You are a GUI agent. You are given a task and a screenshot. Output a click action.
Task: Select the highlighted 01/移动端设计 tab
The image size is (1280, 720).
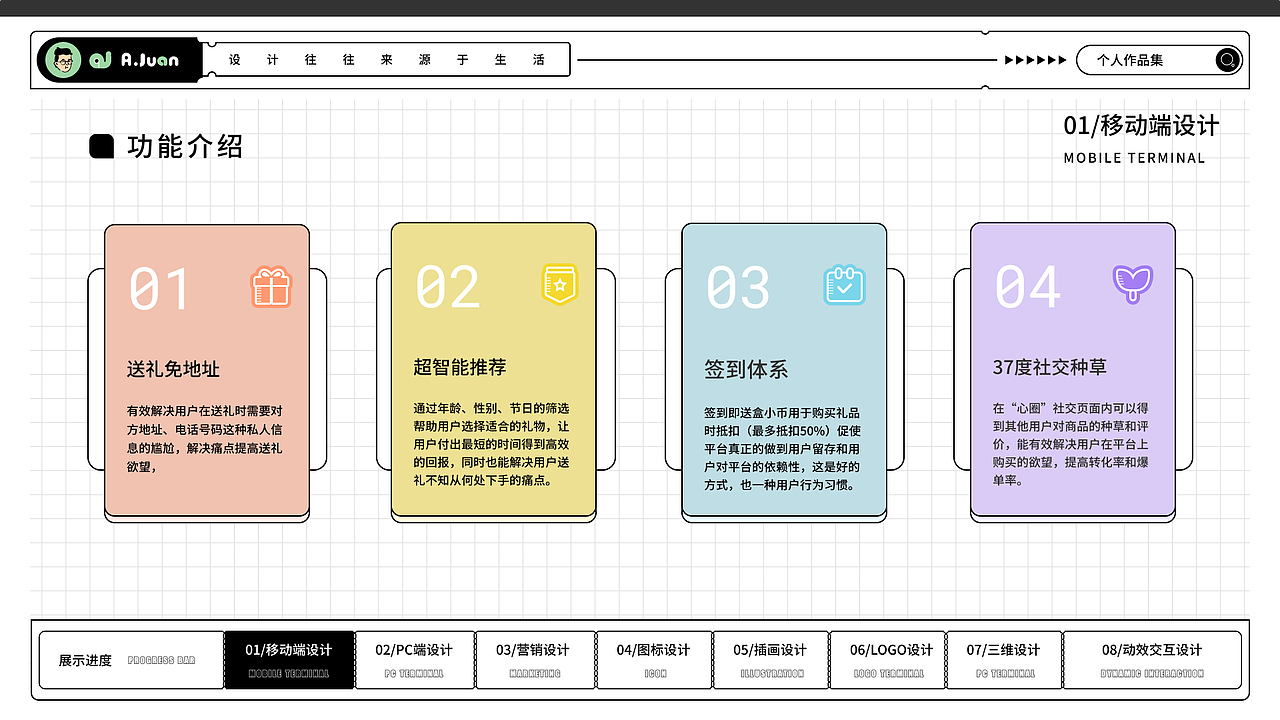(x=290, y=660)
